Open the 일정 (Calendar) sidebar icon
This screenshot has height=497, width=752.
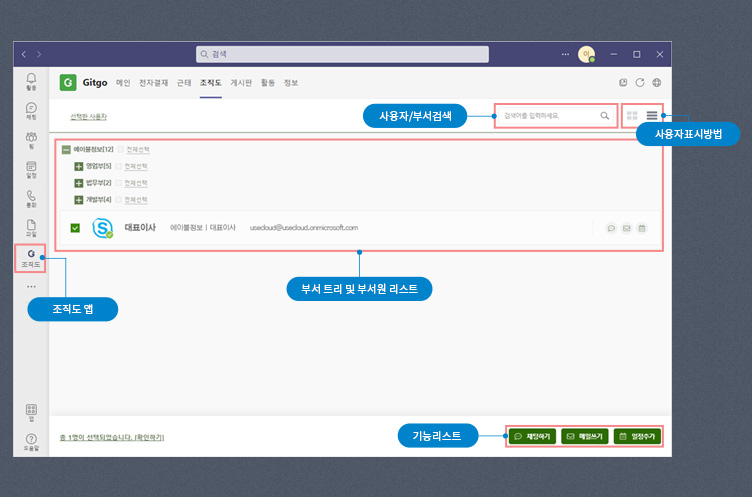[31, 169]
